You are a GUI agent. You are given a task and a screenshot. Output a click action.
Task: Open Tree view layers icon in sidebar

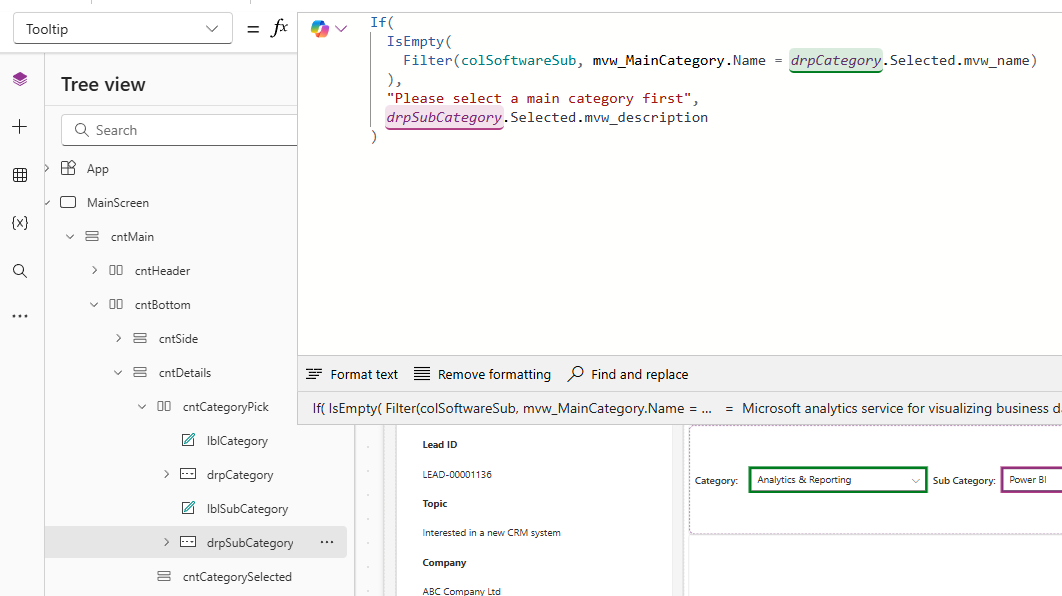(x=20, y=80)
